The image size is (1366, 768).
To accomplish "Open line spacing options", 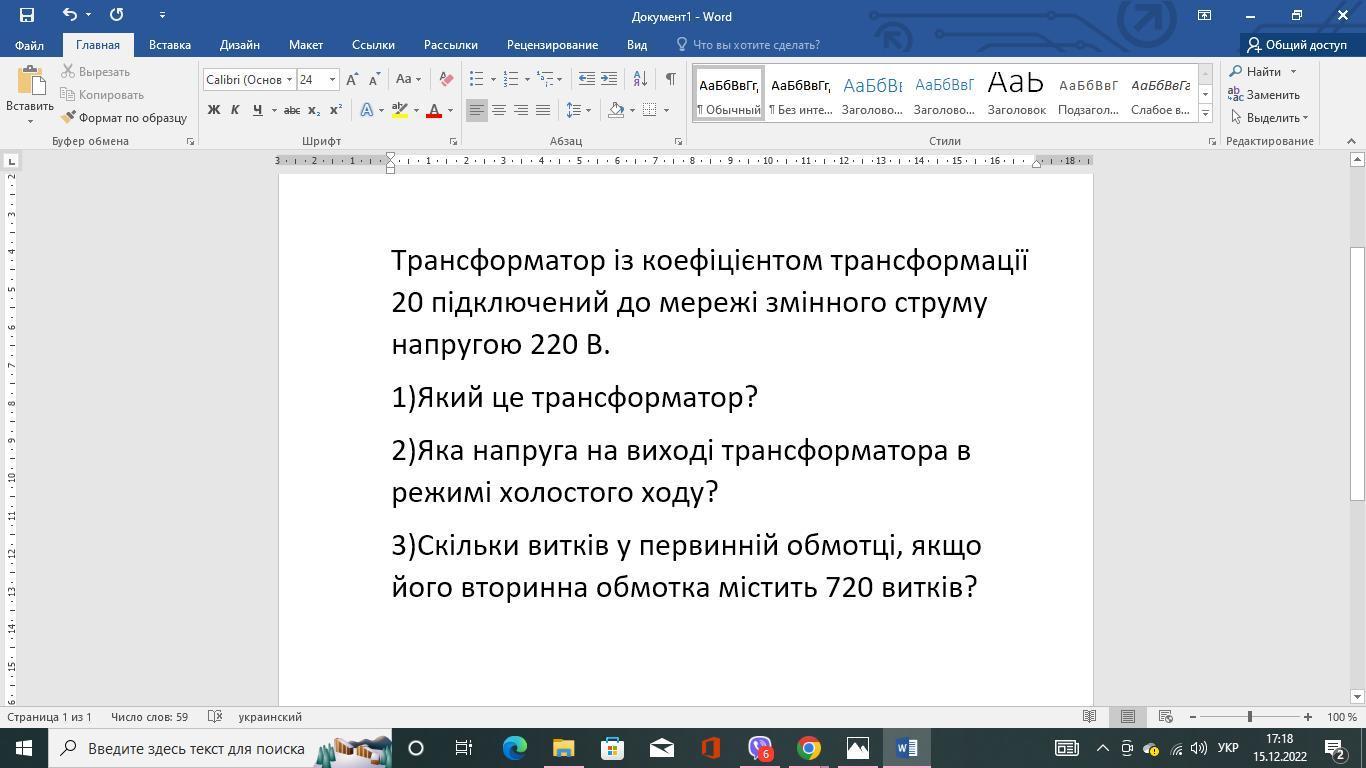I will [578, 110].
